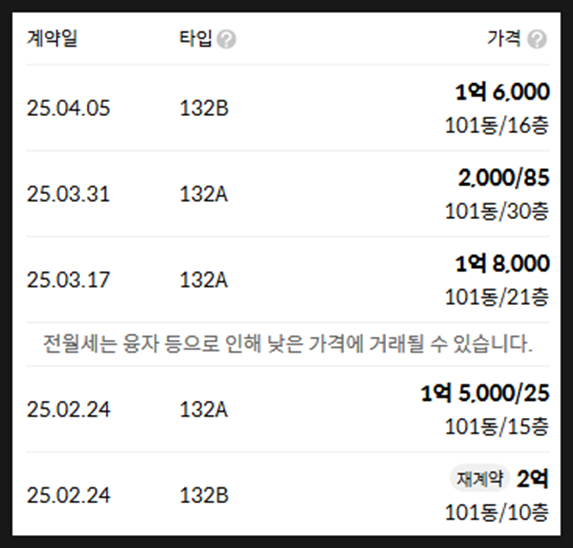
Task: Click the 2,000/85 price
Action: (x=504, y=178)
